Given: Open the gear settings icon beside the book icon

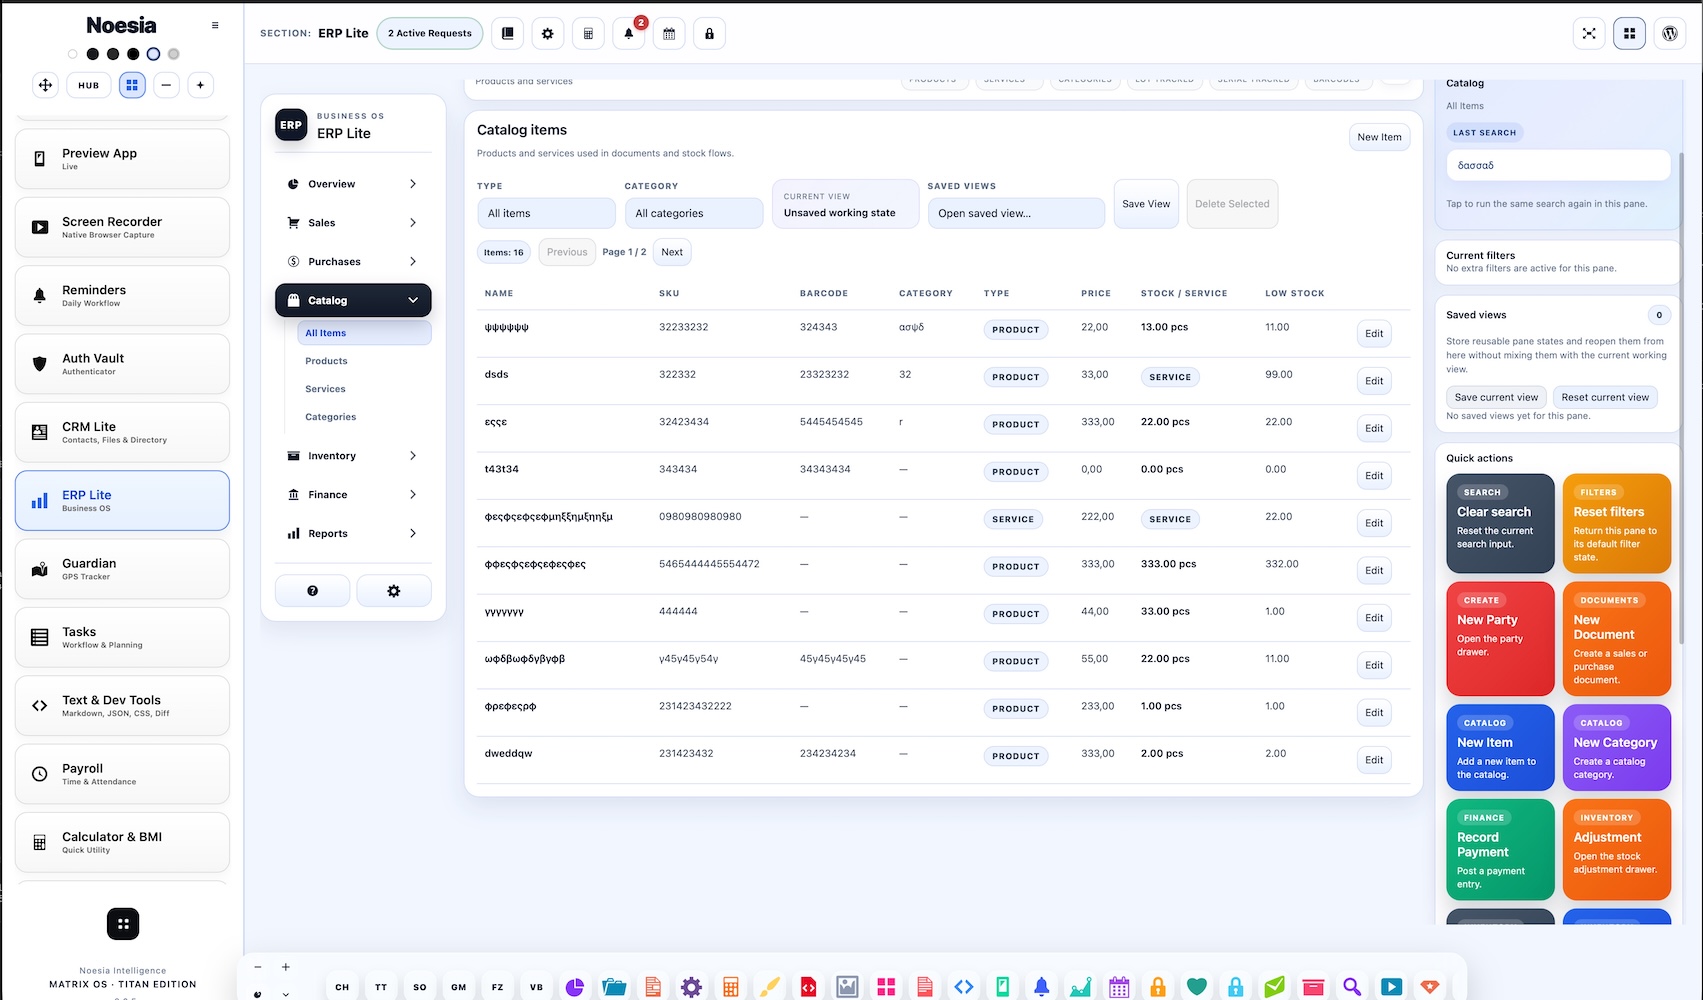Looking at the screenshot, I should pyautogui.click(x=547, y=33).
